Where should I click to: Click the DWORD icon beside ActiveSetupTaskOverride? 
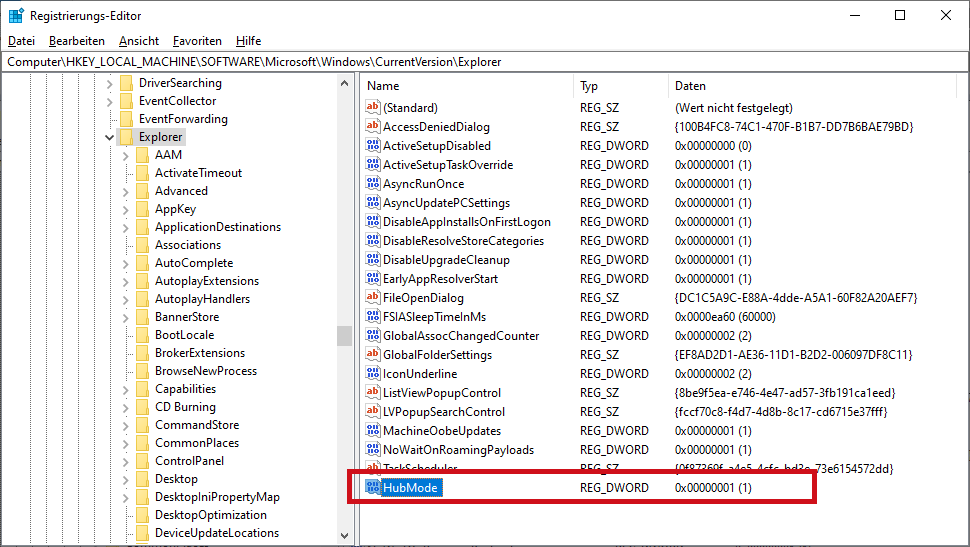tap(372, 165)
